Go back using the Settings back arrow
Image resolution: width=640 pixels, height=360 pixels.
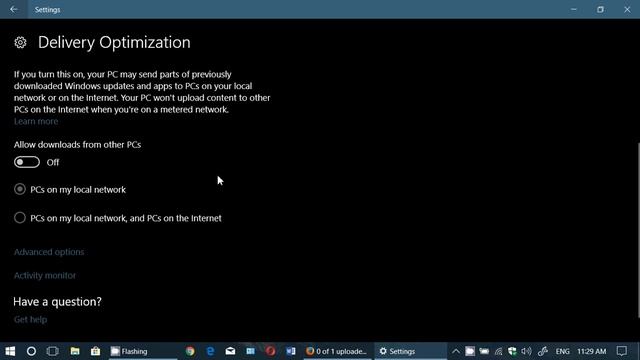click(14, 9)
